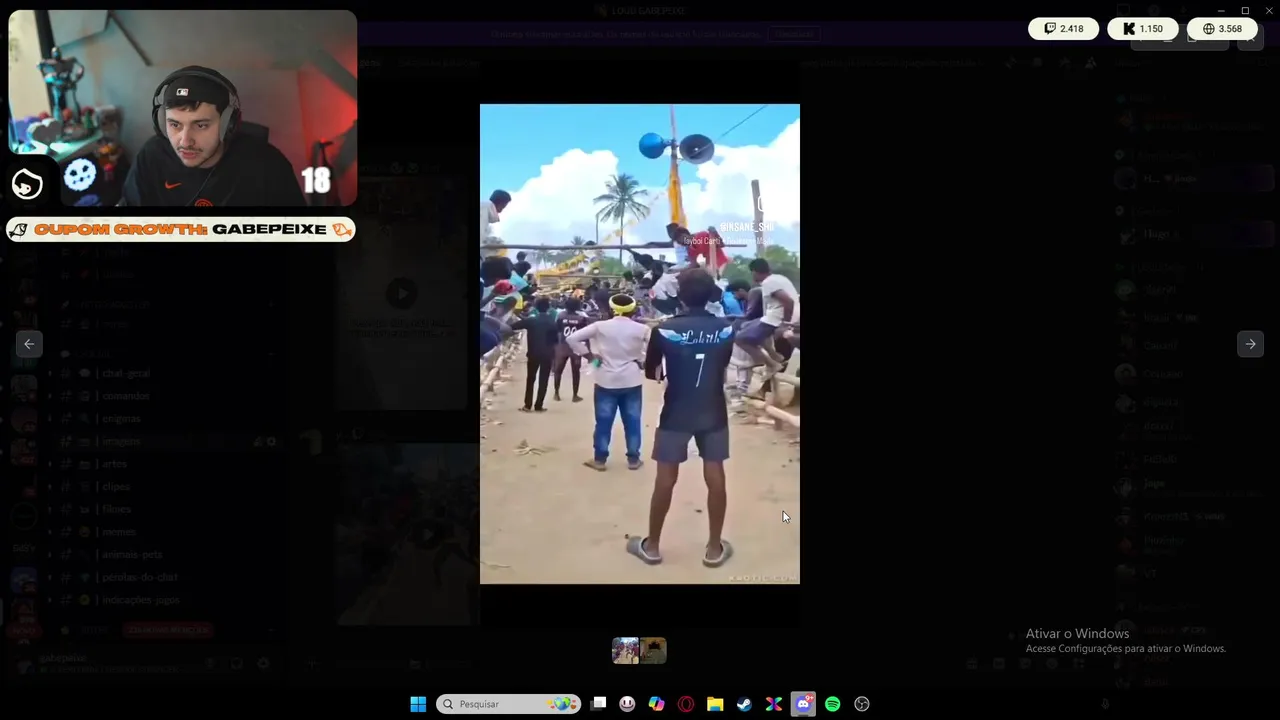The height and width of the screenshot is (720, 1280).
Task: Open File Explorer from the taskbar
Action: [715, 704]
